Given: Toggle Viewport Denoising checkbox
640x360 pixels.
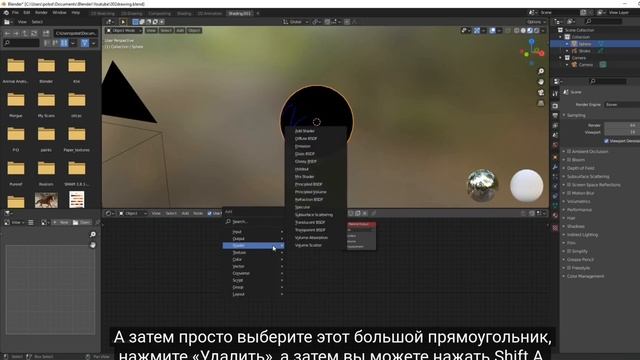Looking at the screenshot, I should click(x=606, y=141).
